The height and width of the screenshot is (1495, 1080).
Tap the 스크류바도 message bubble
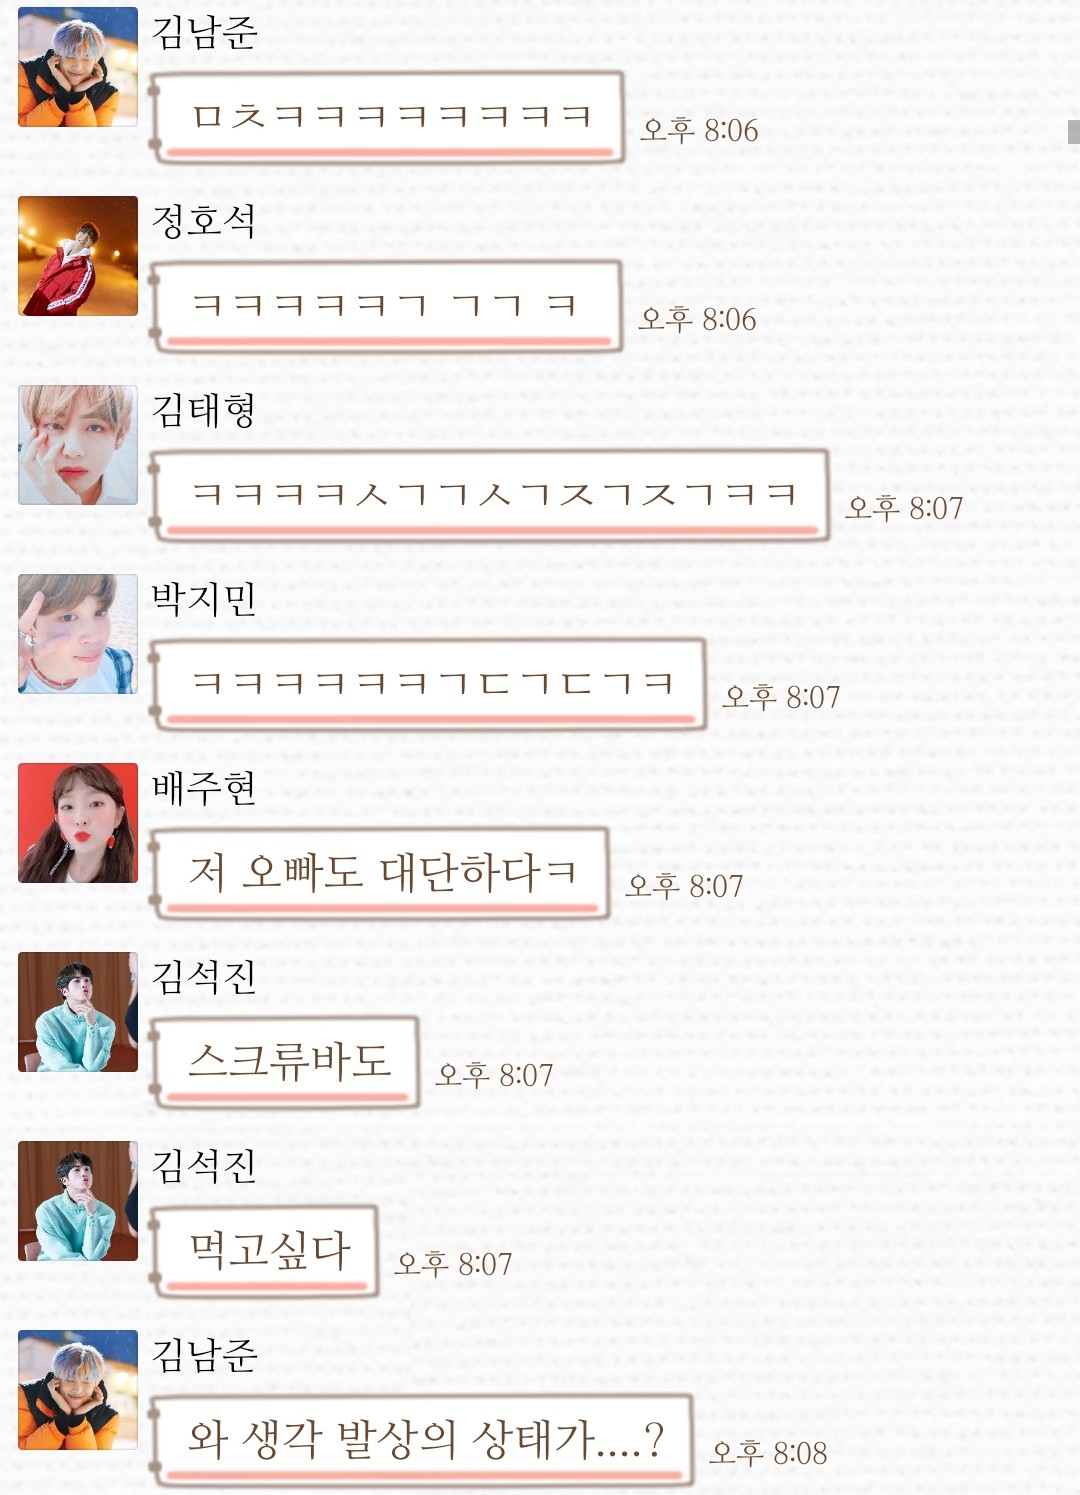(284, 1062)
